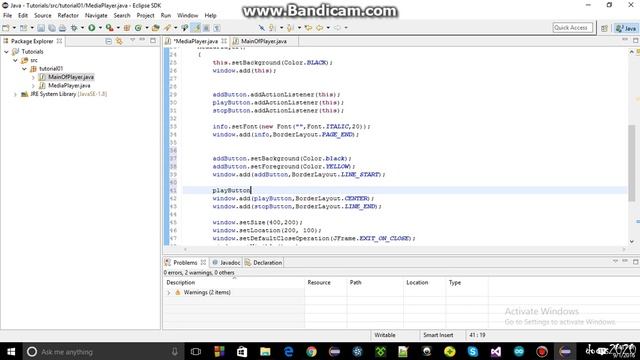Viewport: 640px width, 360px height.
Task: Toggle Show Whitespace Characters icon
Action: coord(217,28)
